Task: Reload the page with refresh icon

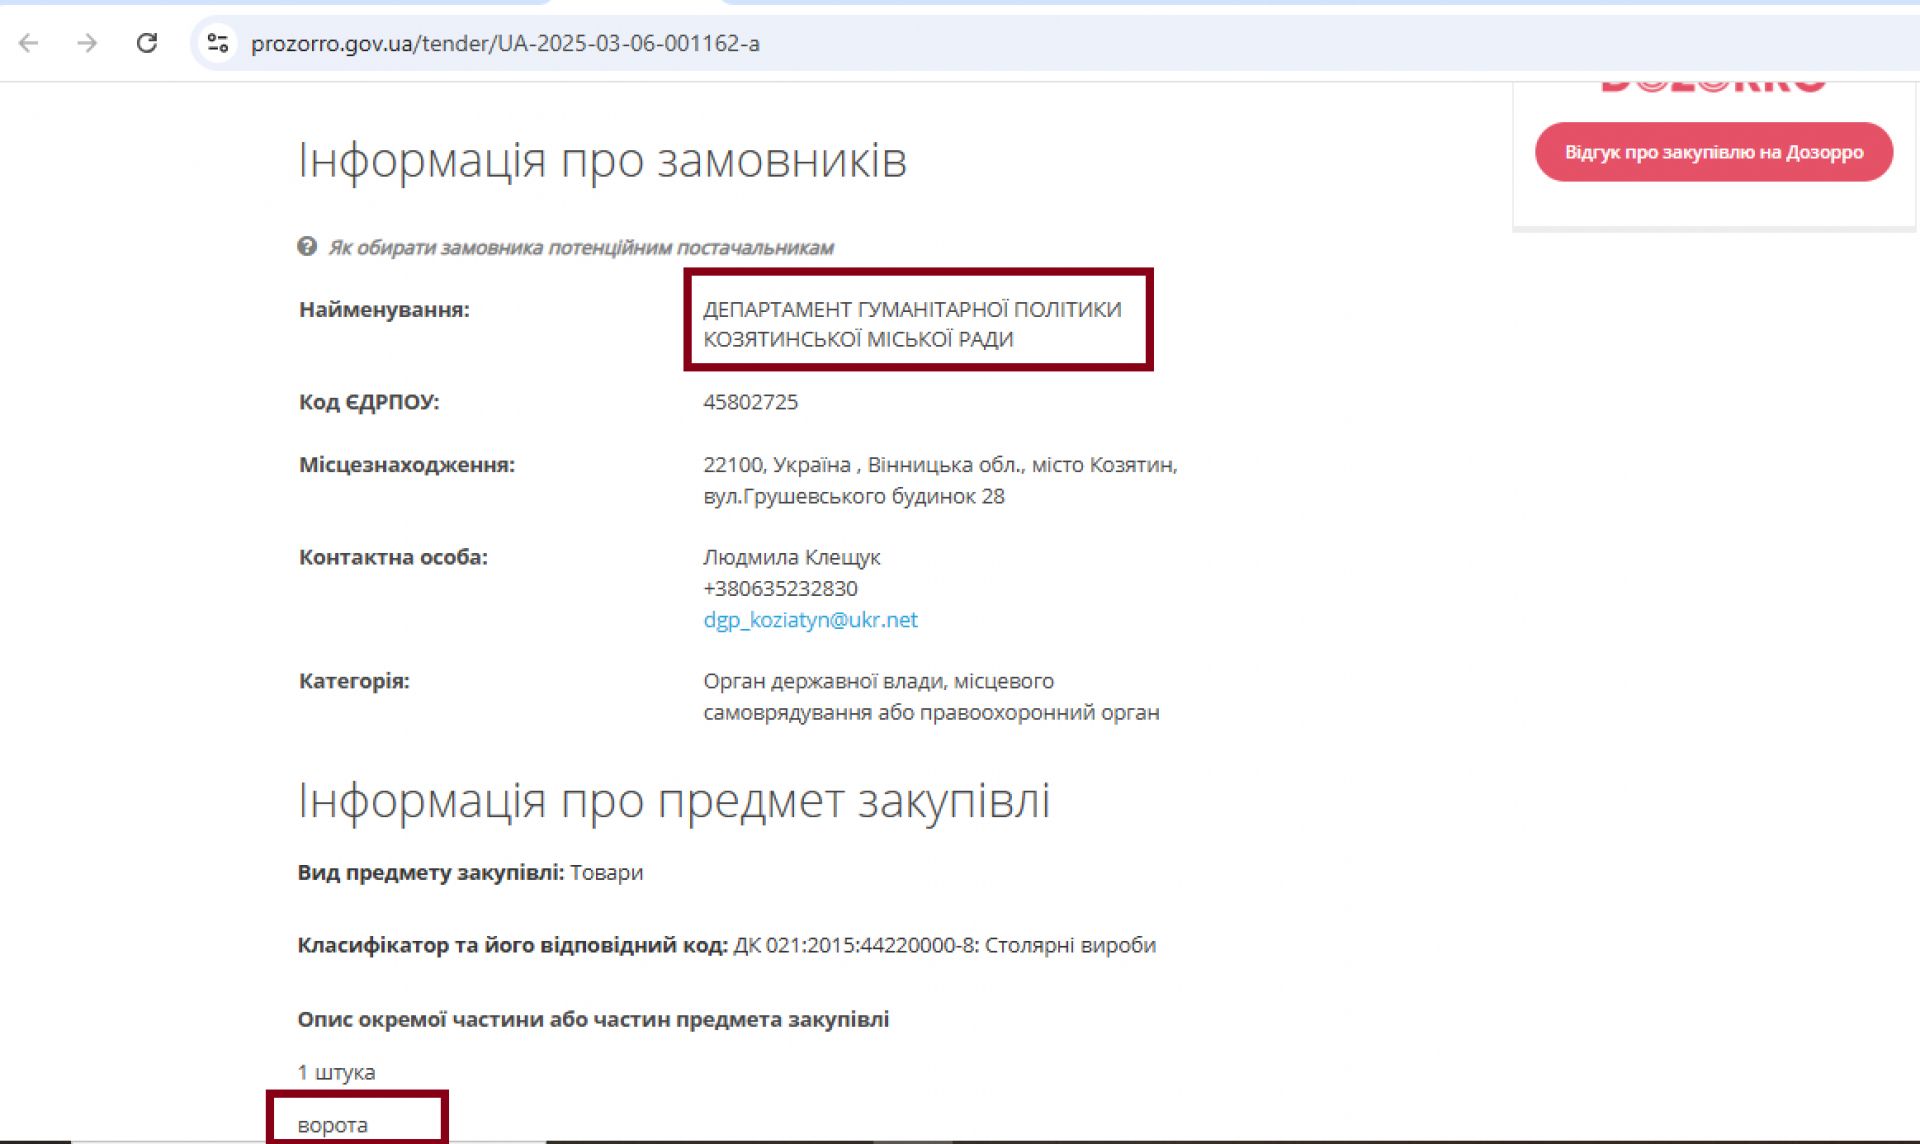Action: click(x=147, y=43)
